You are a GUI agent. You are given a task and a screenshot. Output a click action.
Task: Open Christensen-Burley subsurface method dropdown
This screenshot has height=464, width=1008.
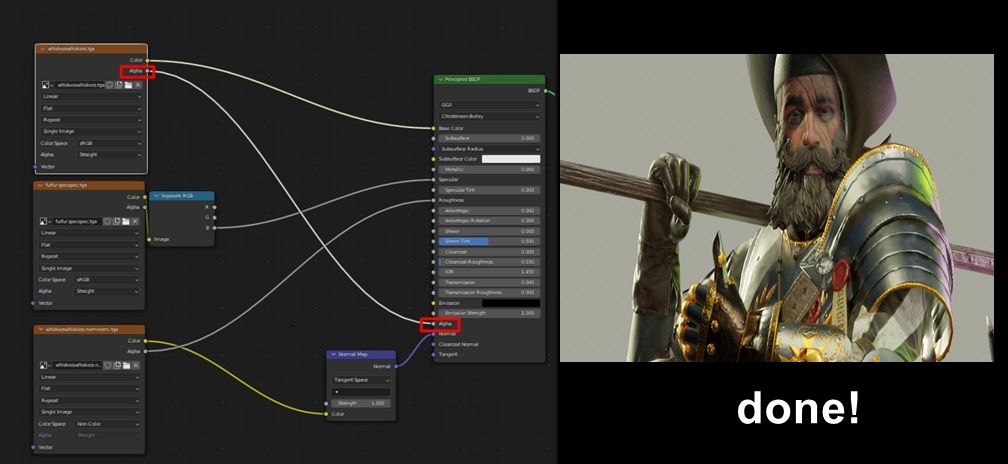point(490,116)
